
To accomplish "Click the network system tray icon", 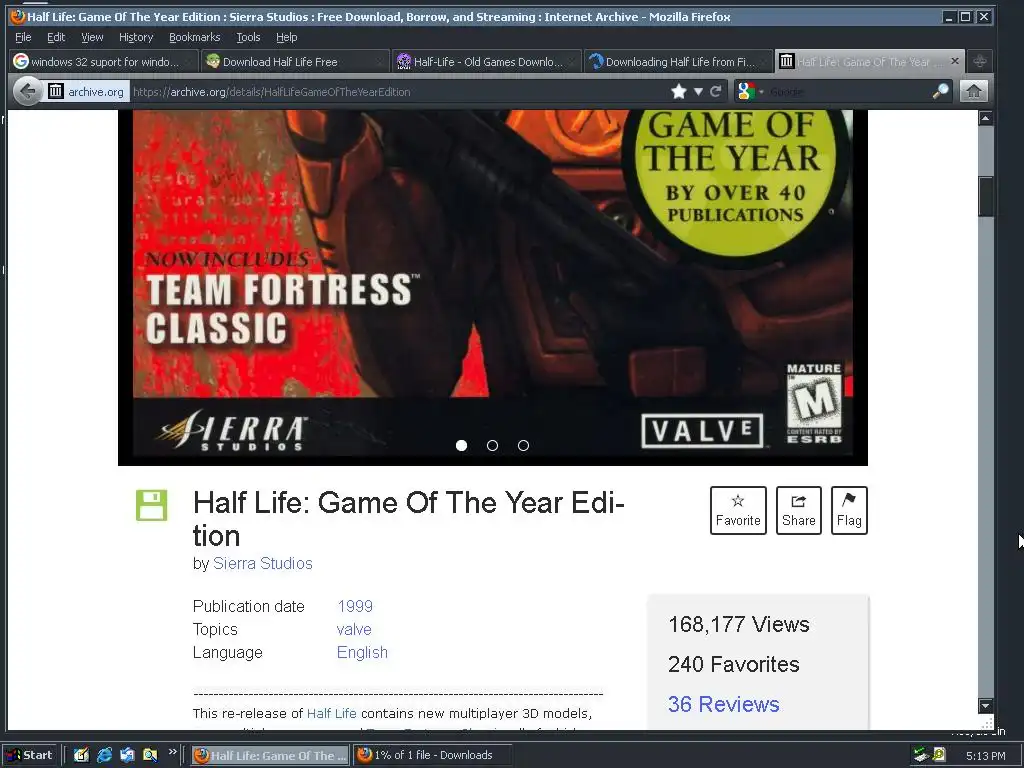I will pyautogui.click(x=921, y=755).
